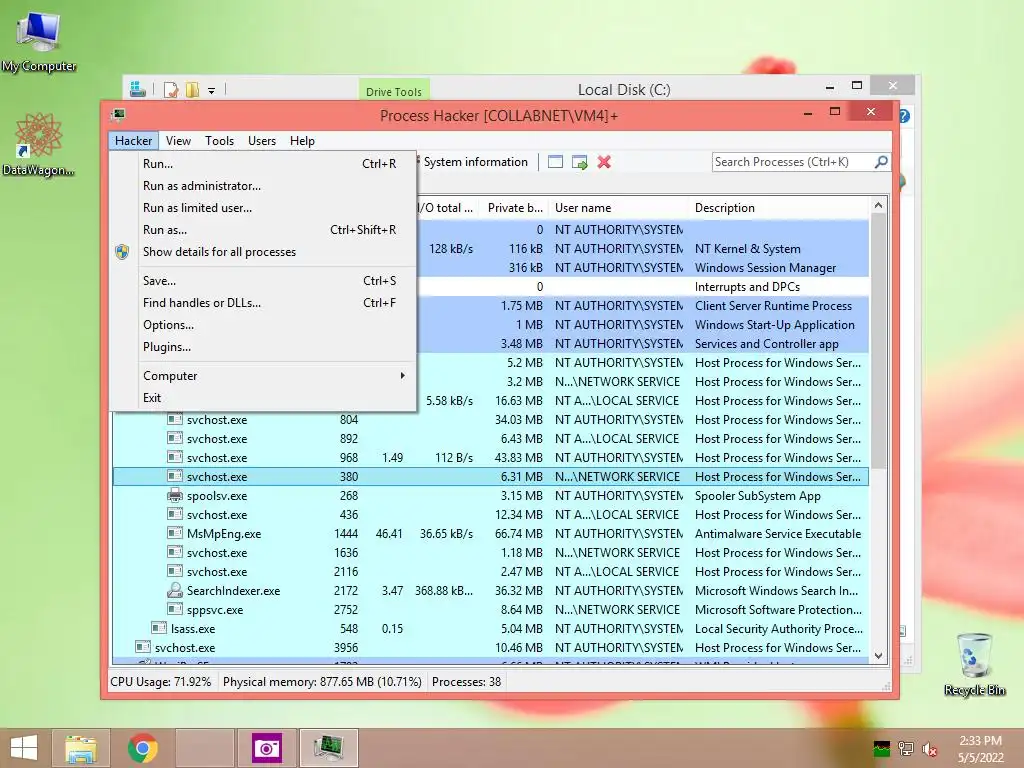
Task: Click the Windows Start button
Action: pos(24,748)
